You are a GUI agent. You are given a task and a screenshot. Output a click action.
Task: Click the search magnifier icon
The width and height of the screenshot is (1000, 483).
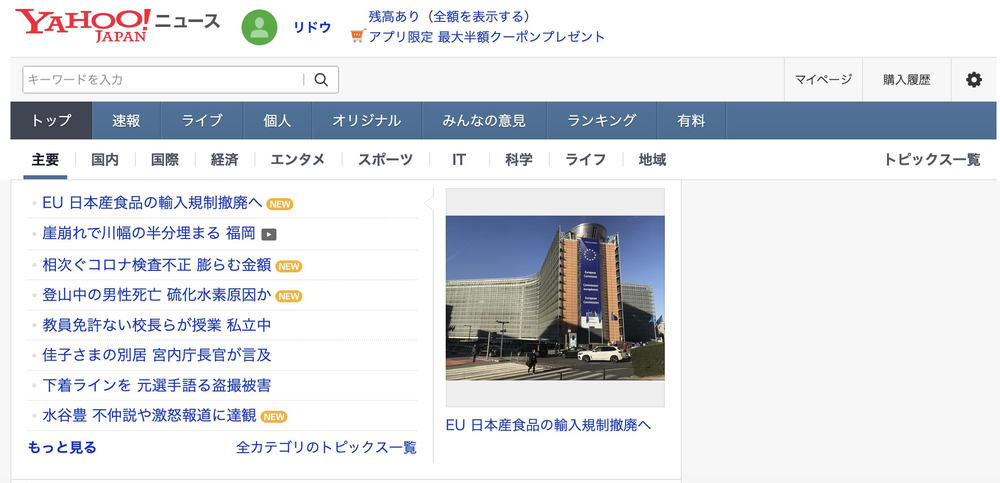click(x=321, y=80)
